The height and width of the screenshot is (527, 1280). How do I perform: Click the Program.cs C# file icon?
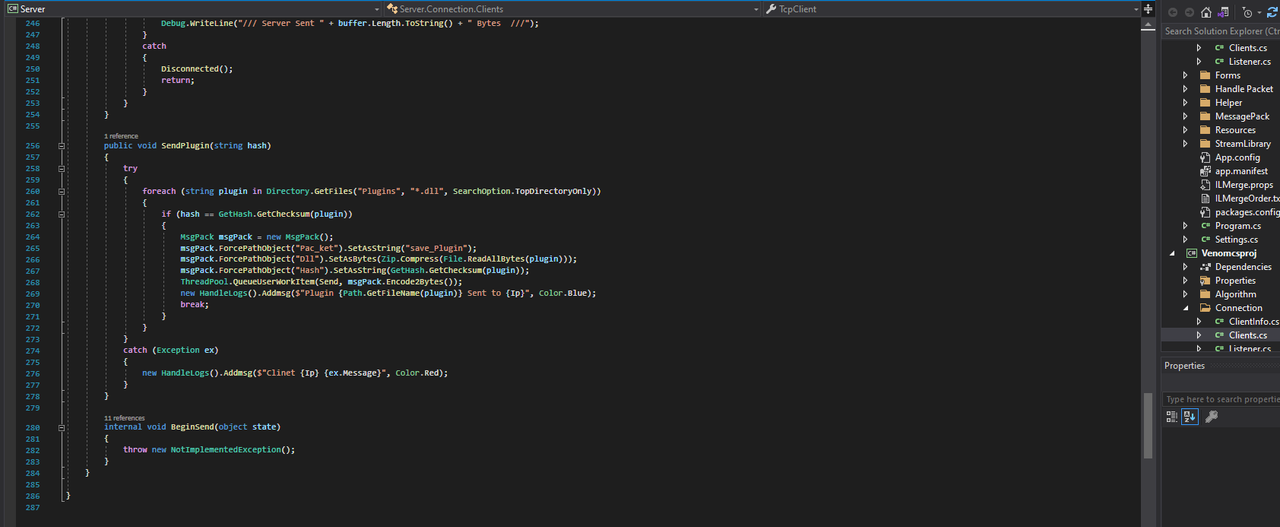click(1204, 226)
